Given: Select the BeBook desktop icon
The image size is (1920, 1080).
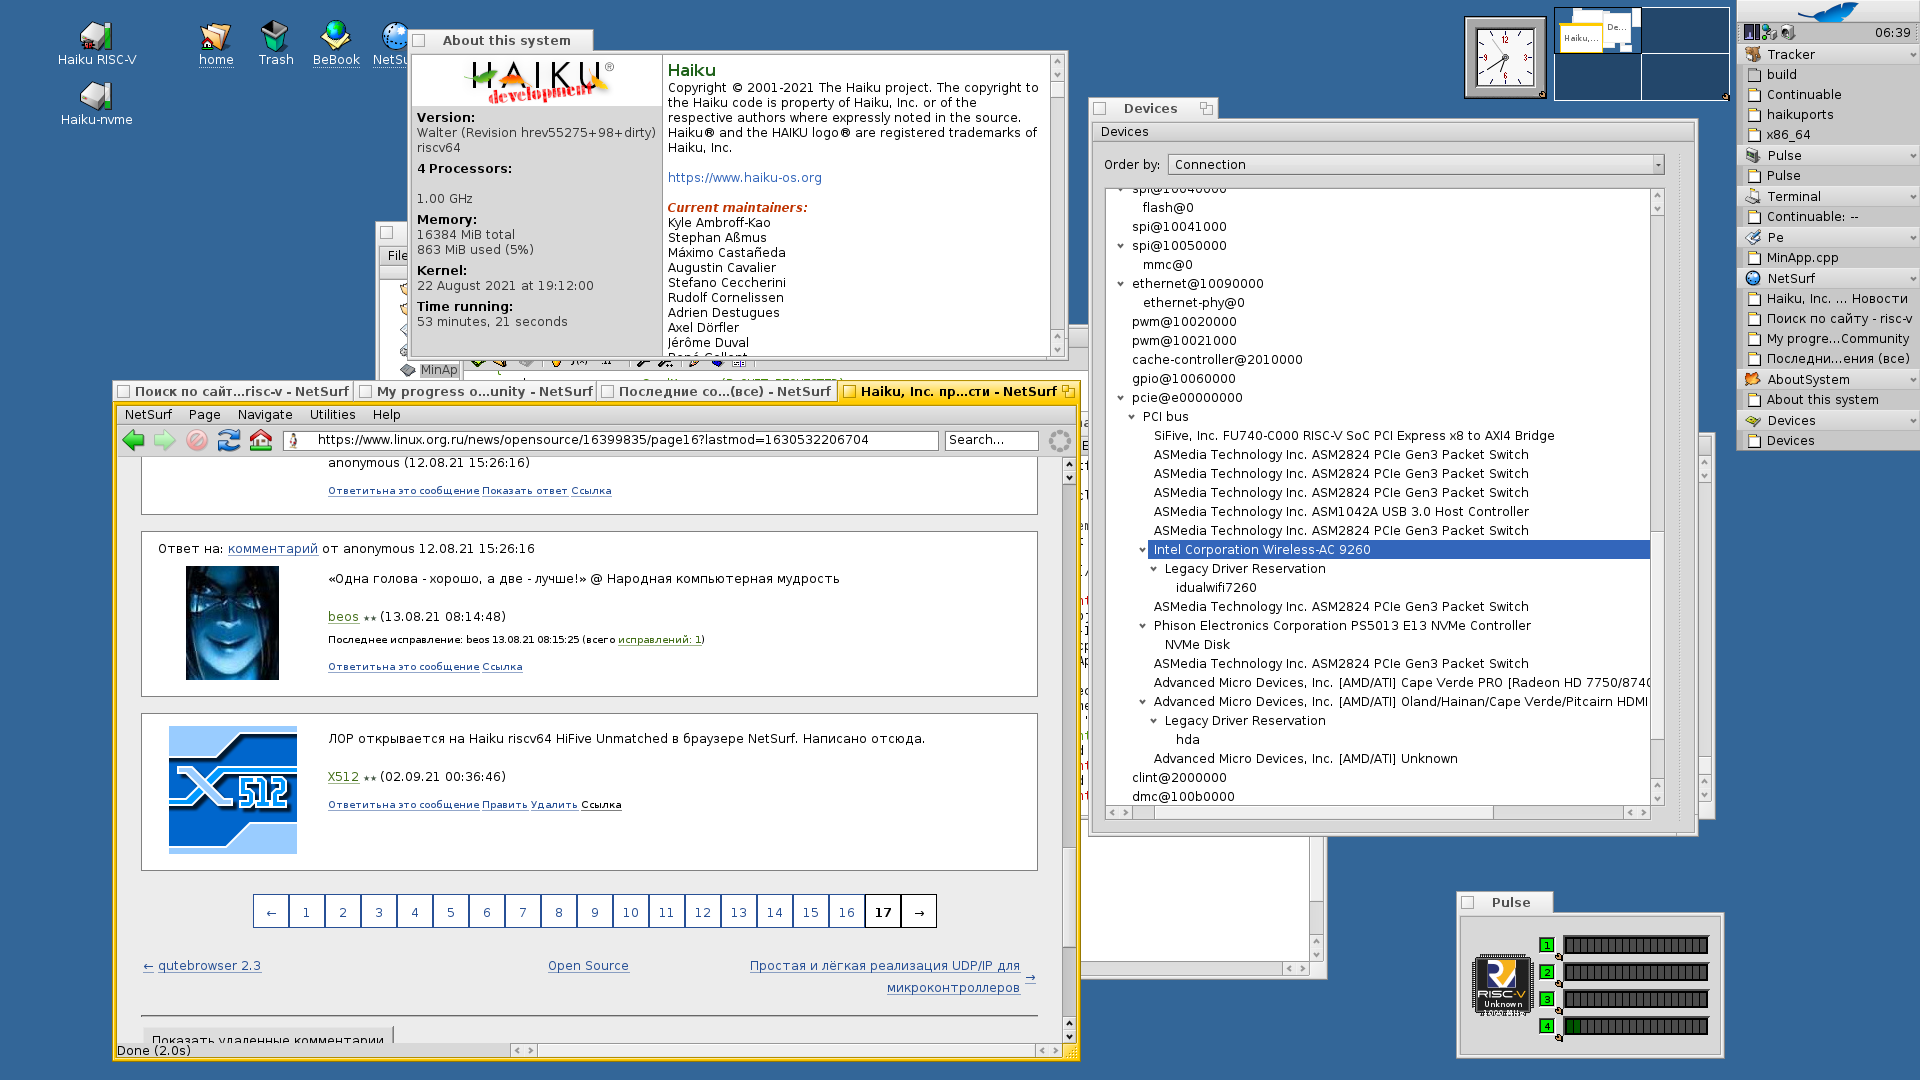Looking at the screenshot, I should [x=335, y=36].
